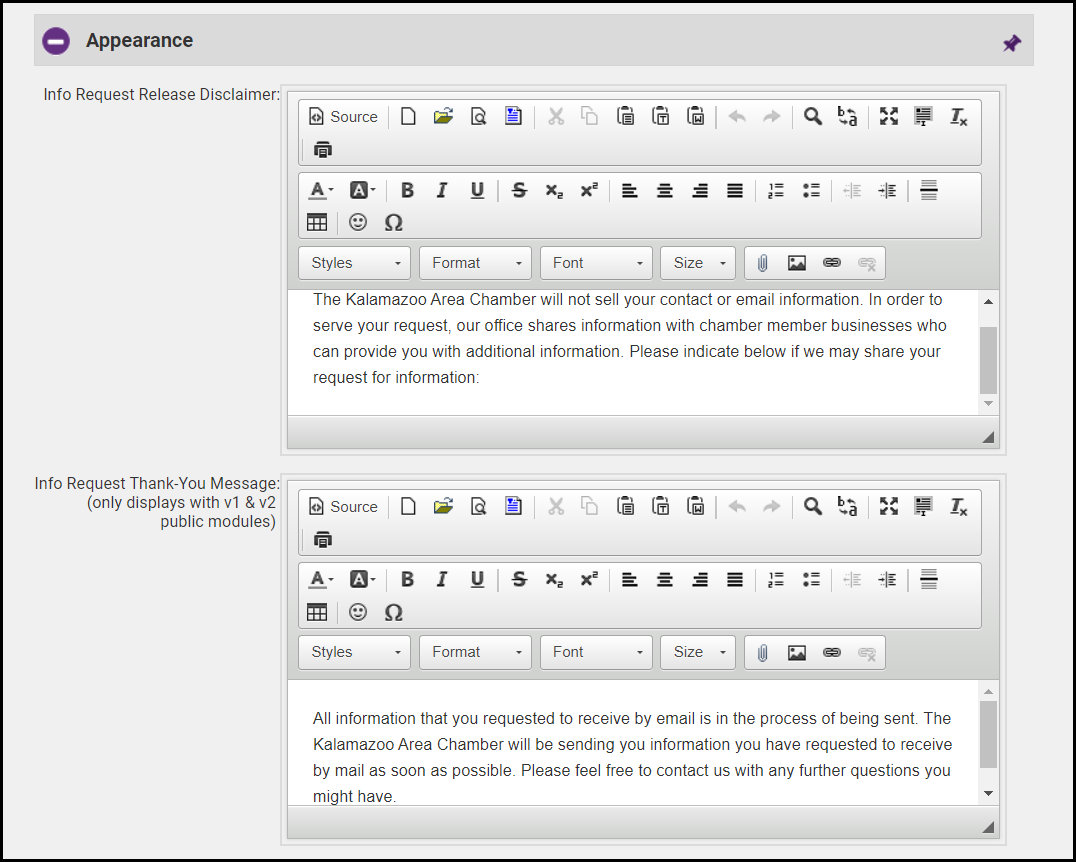
Task: Click Preview icon in Disclaimer editor
Action: [x=478, y=117]
